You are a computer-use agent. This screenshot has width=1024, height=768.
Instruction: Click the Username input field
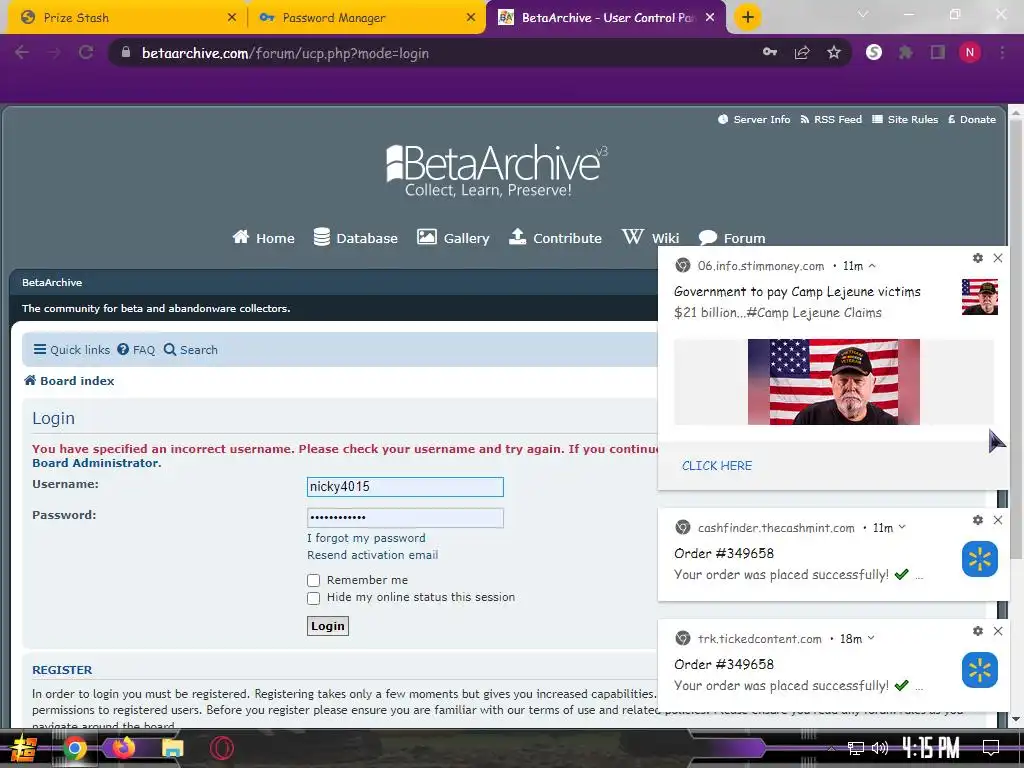tap(405, 487)
